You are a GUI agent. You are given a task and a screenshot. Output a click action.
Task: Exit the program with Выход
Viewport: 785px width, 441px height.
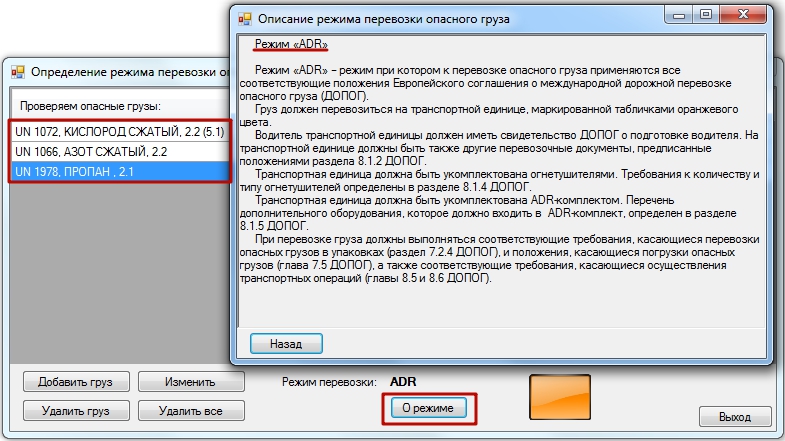[x=735, y=417]
